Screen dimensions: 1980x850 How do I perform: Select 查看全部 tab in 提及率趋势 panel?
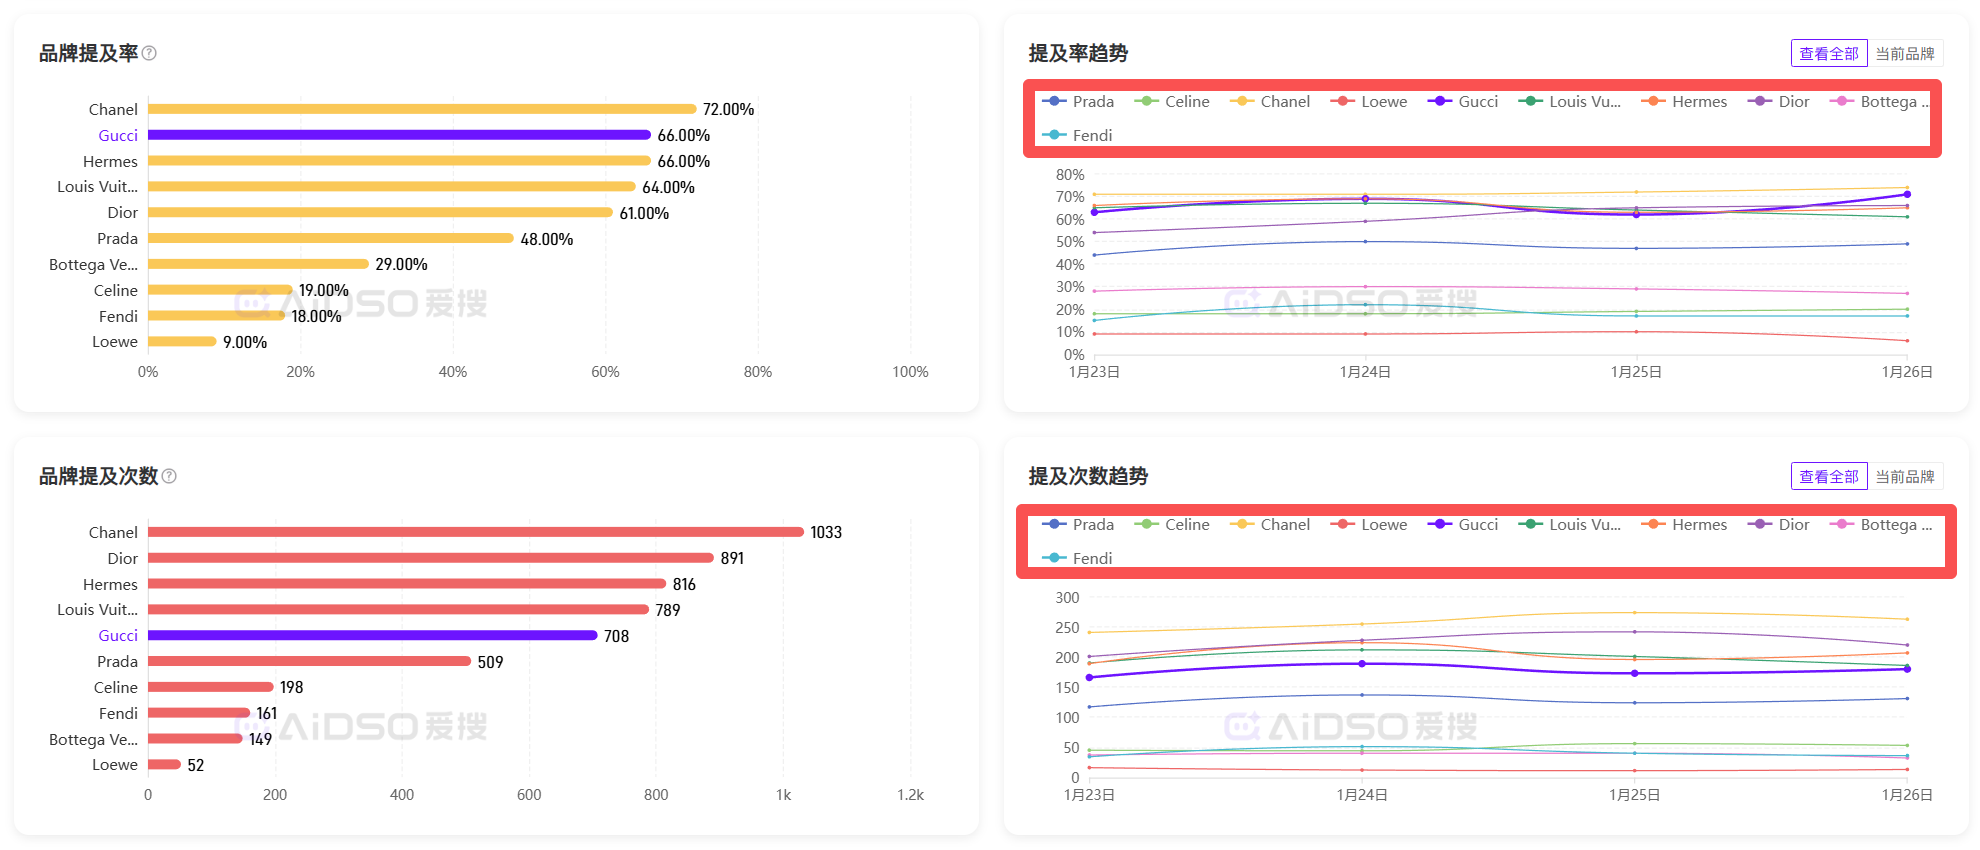[x=1828, y=53]
